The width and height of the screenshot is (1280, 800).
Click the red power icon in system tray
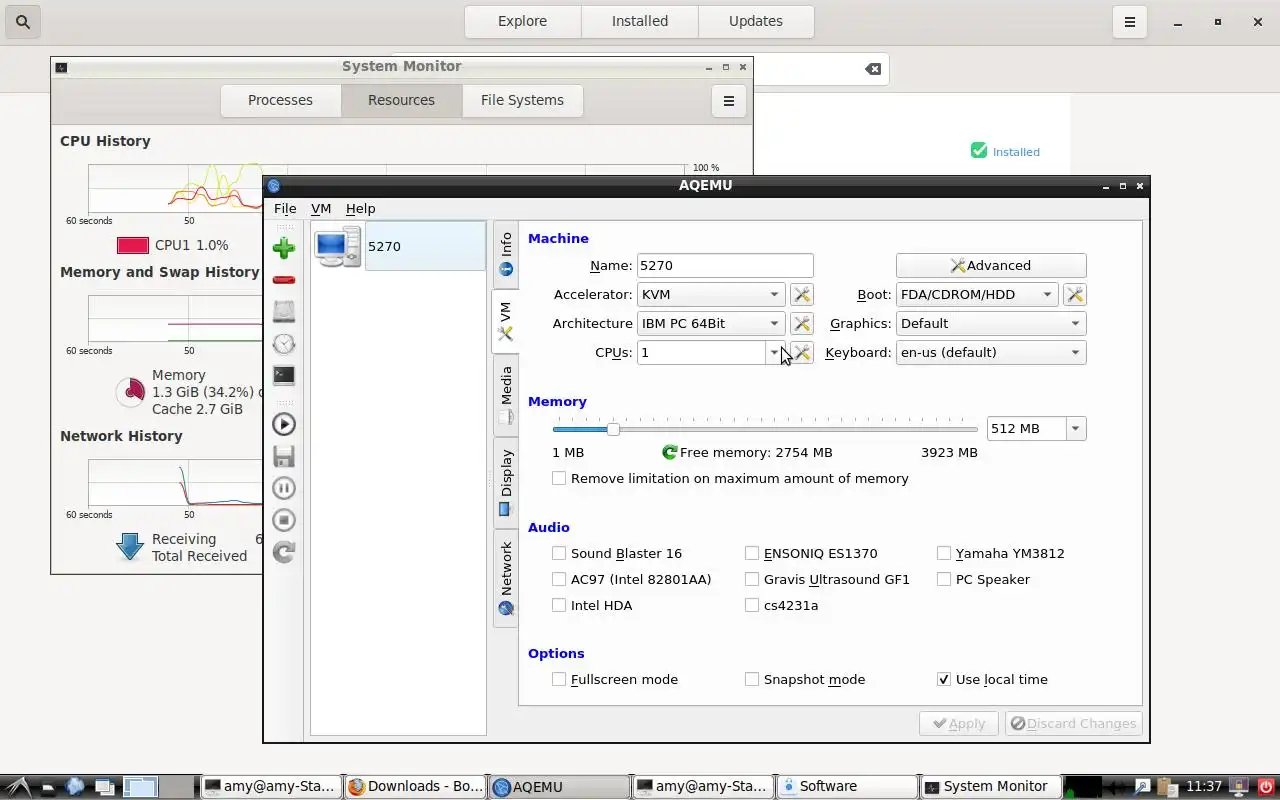1266,787
